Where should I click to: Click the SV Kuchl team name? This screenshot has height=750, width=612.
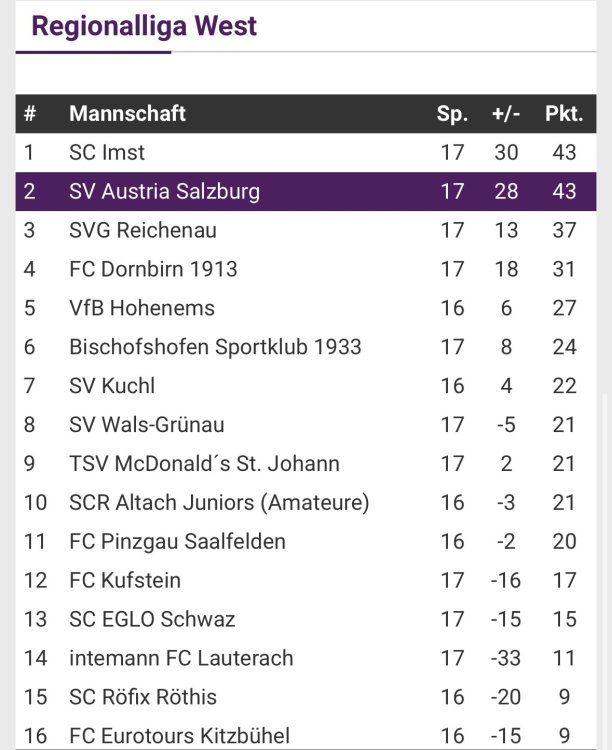pos(112,386)
